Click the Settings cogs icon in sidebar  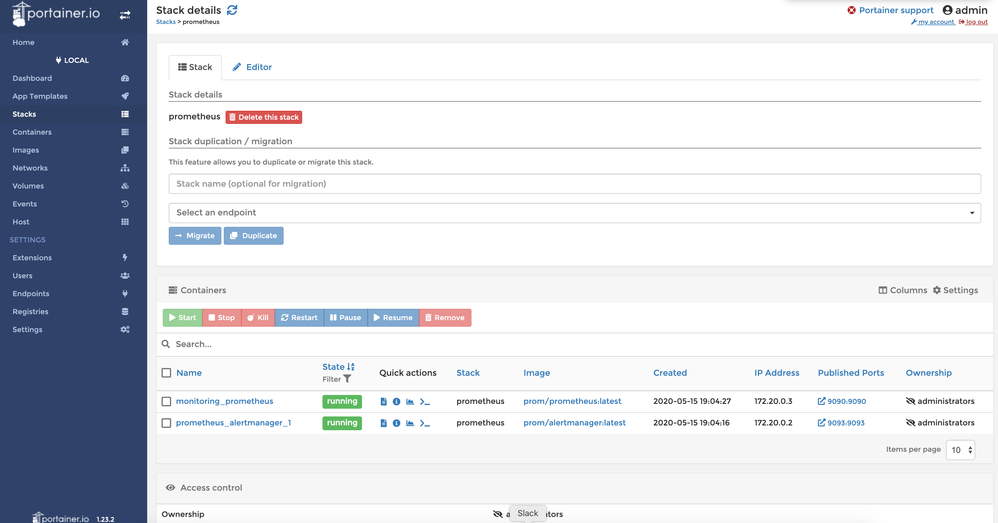125,330
